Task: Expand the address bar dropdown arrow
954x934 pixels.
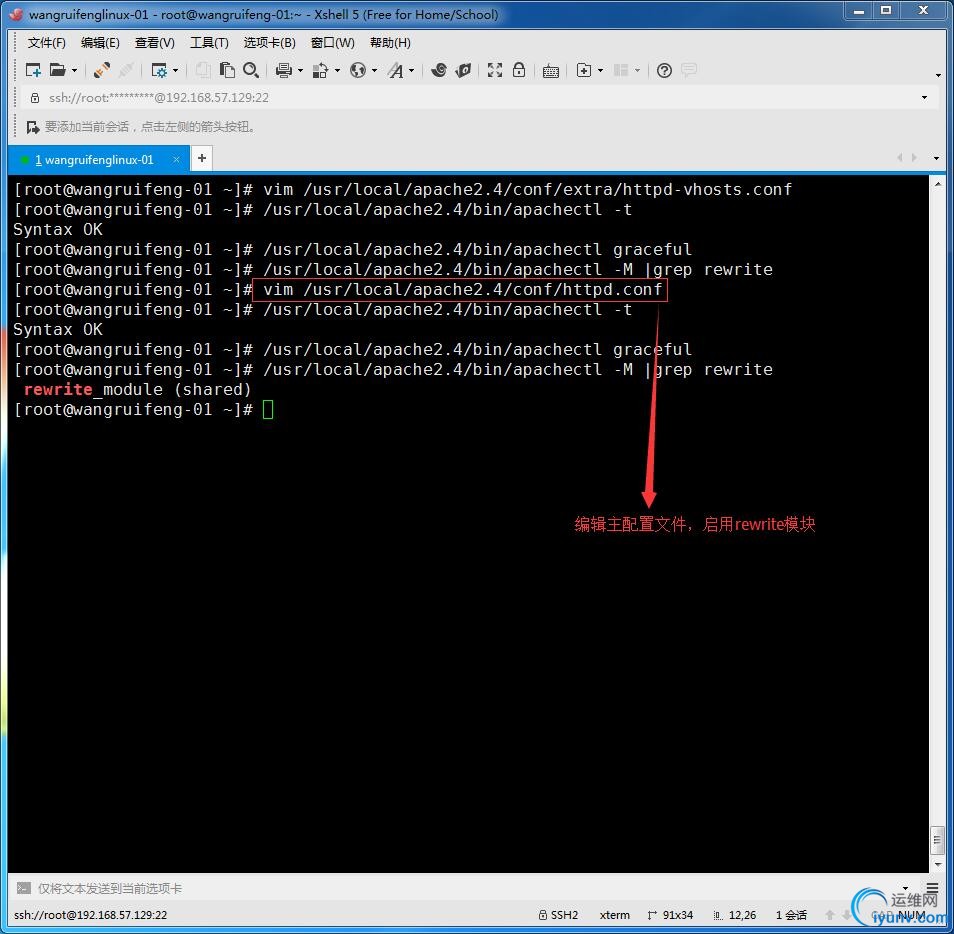Action: tap(924, 97)
